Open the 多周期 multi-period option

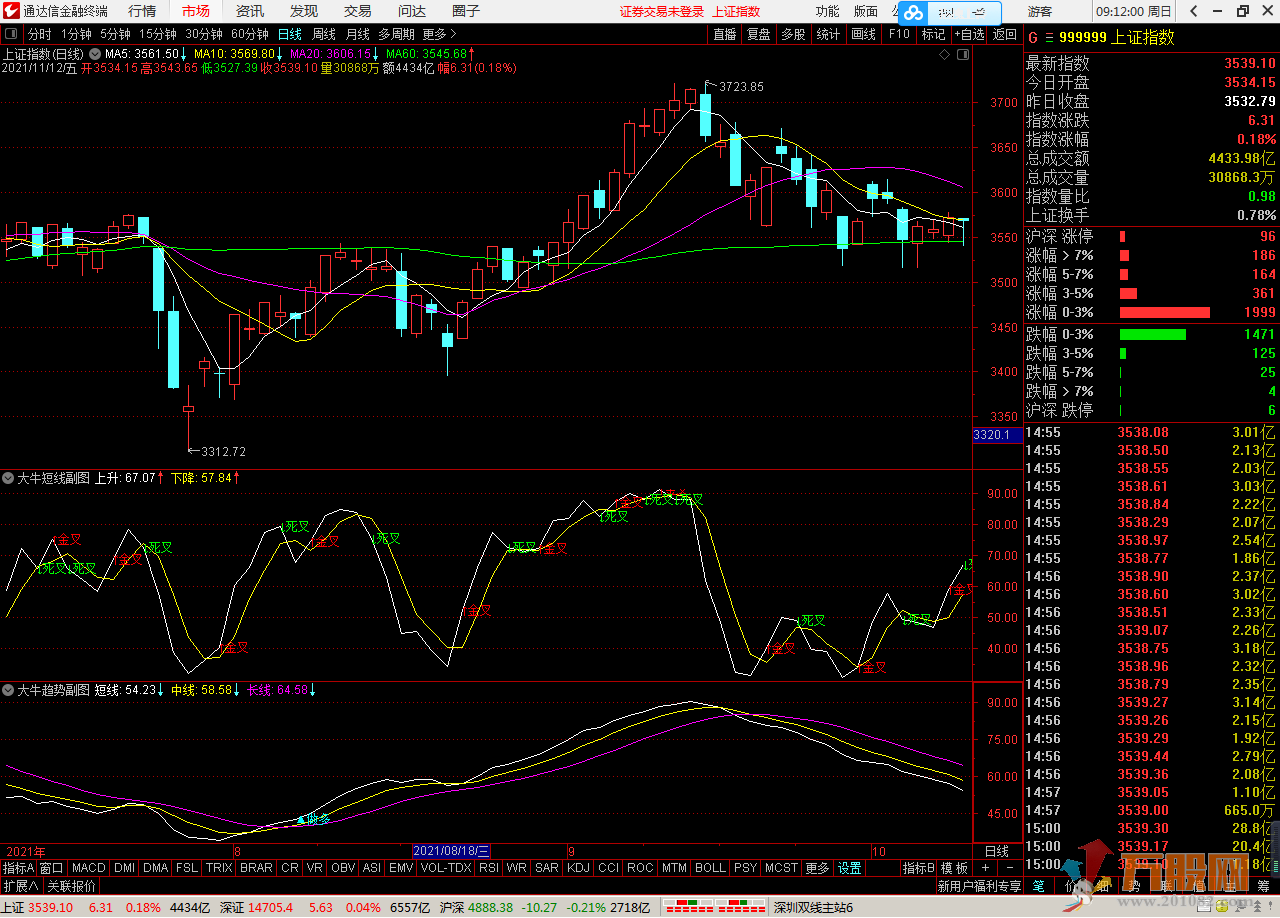click(x=397, y=34)
